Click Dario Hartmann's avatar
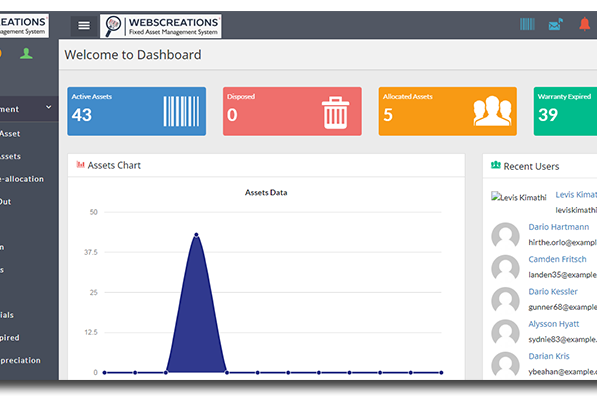The width and height of the screenshot is (597, 398). (505, 235)
